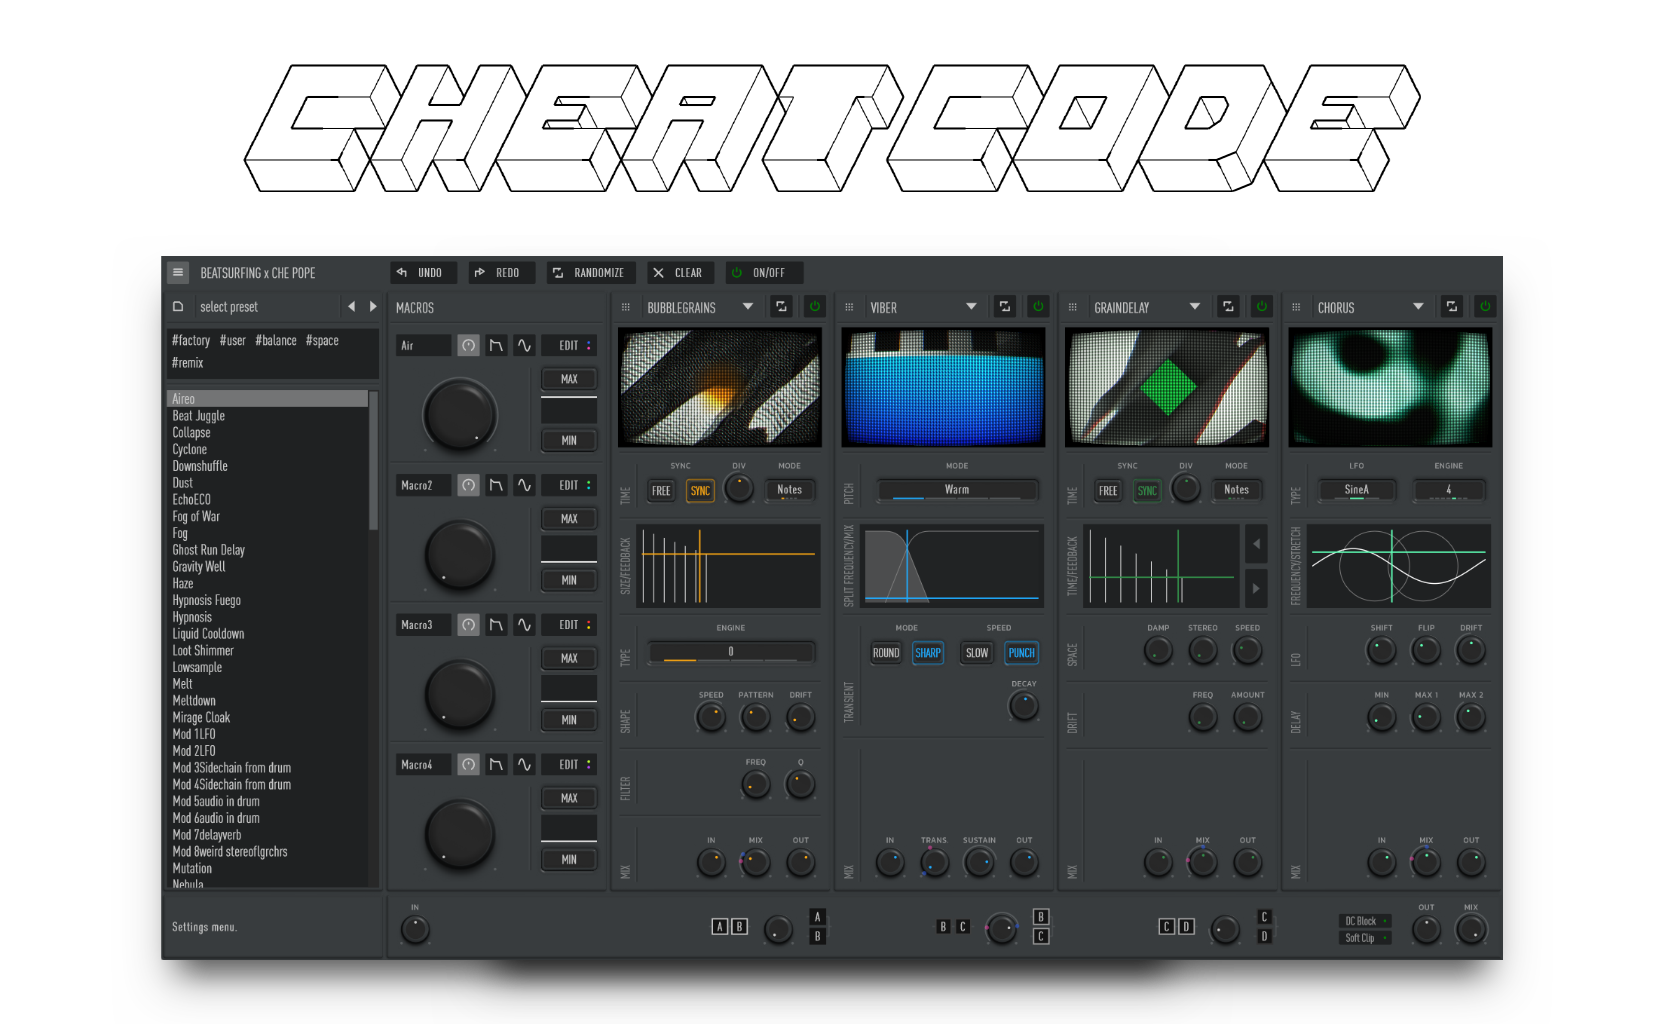
Task: Open BUBBLEGRAINS Notes mode selector
Action: coord(790,490)
